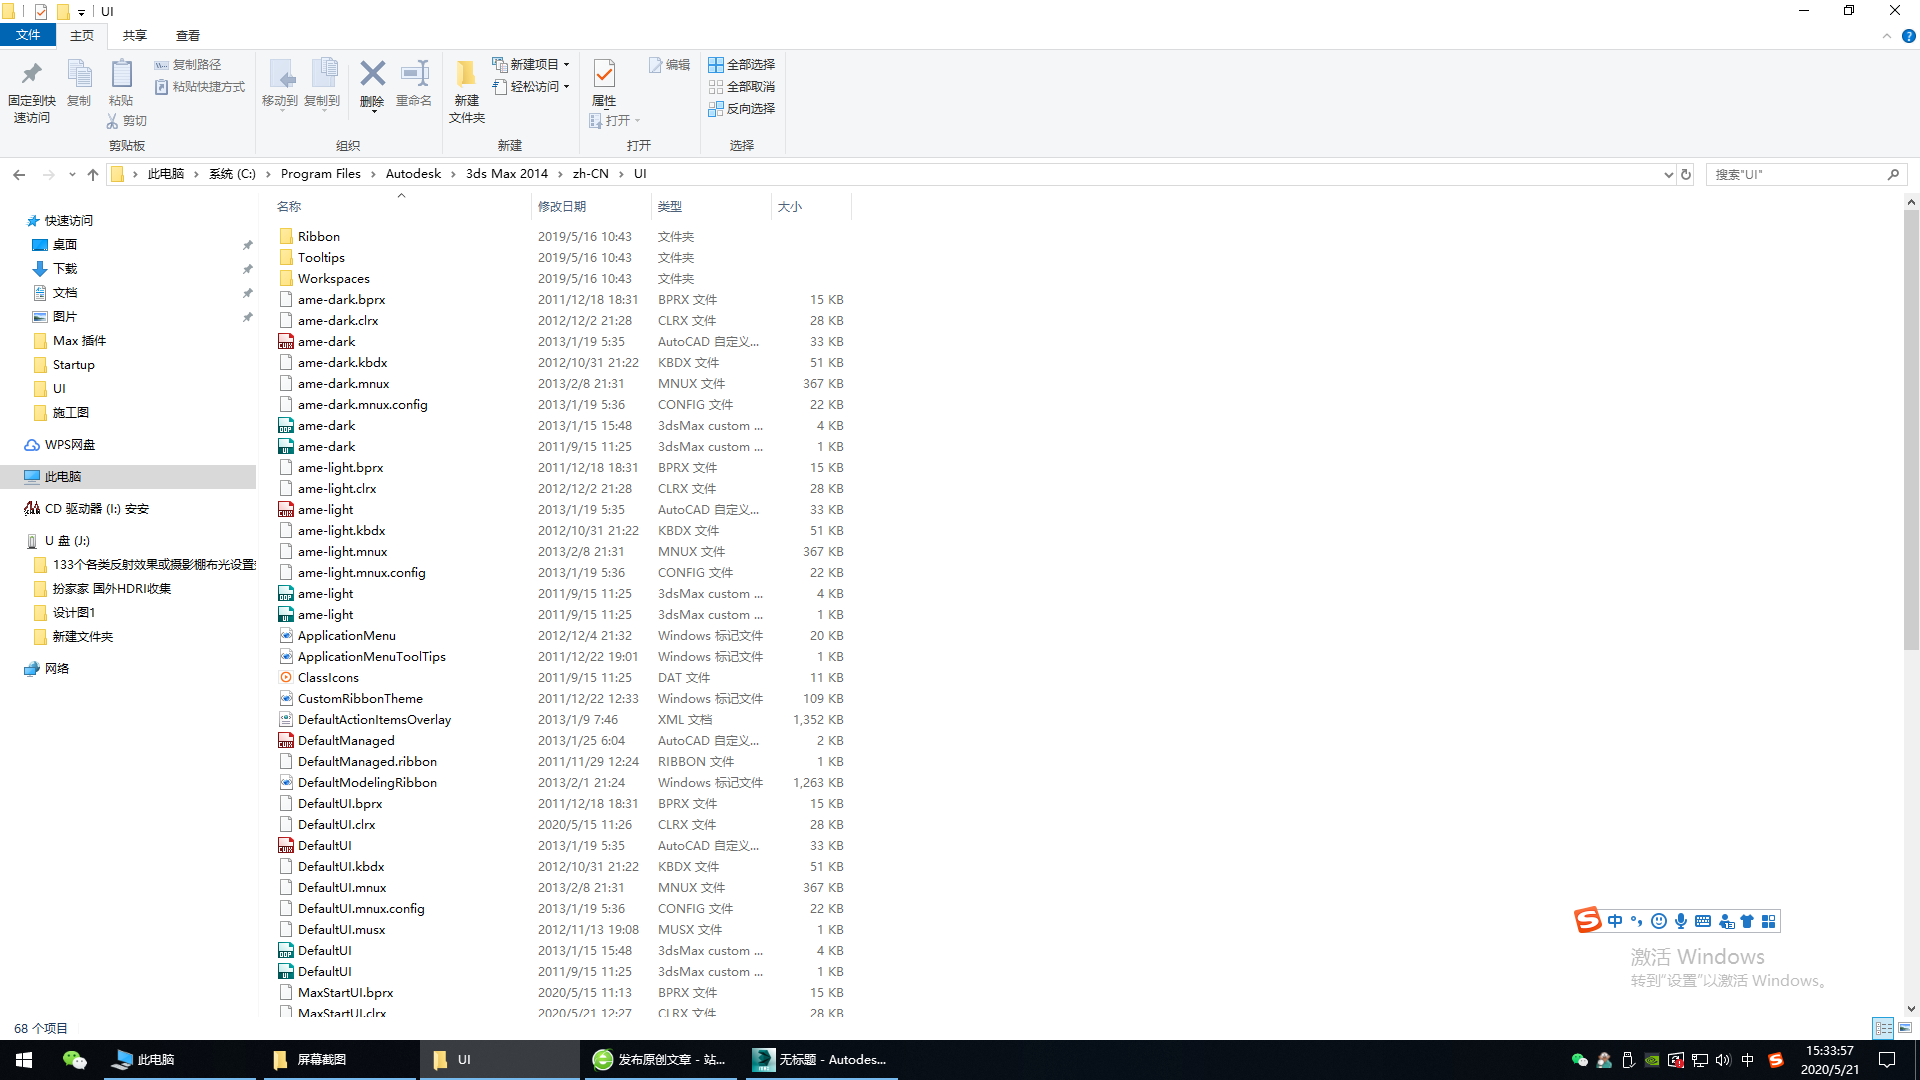The height and width of the screenshot is (1080, 1920).
Task: Click the Rename (重命名) ribbon icon
Action: (x=414, y=75)
